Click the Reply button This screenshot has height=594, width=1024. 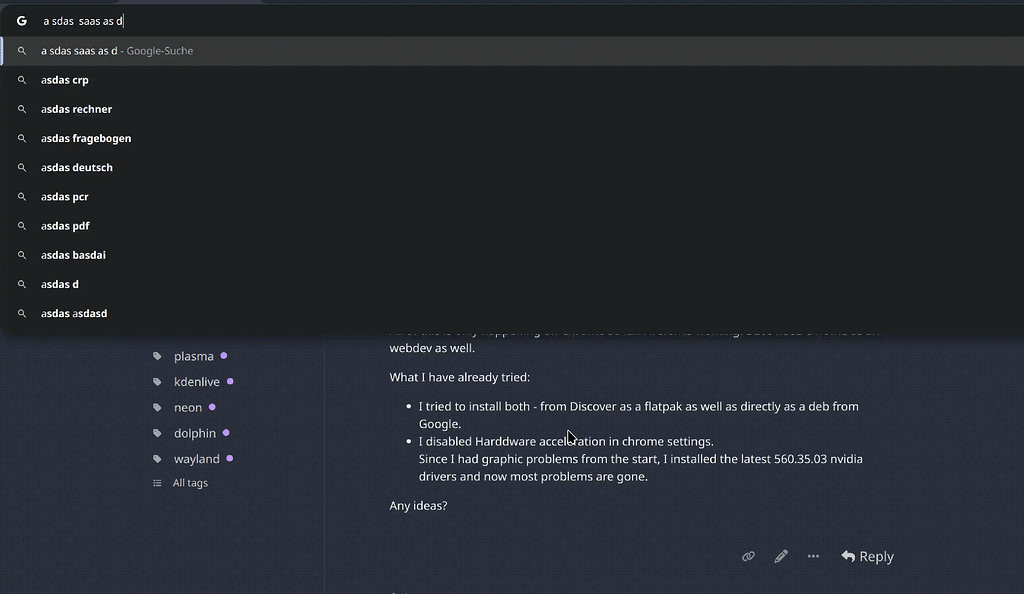[x=866, y=556]
